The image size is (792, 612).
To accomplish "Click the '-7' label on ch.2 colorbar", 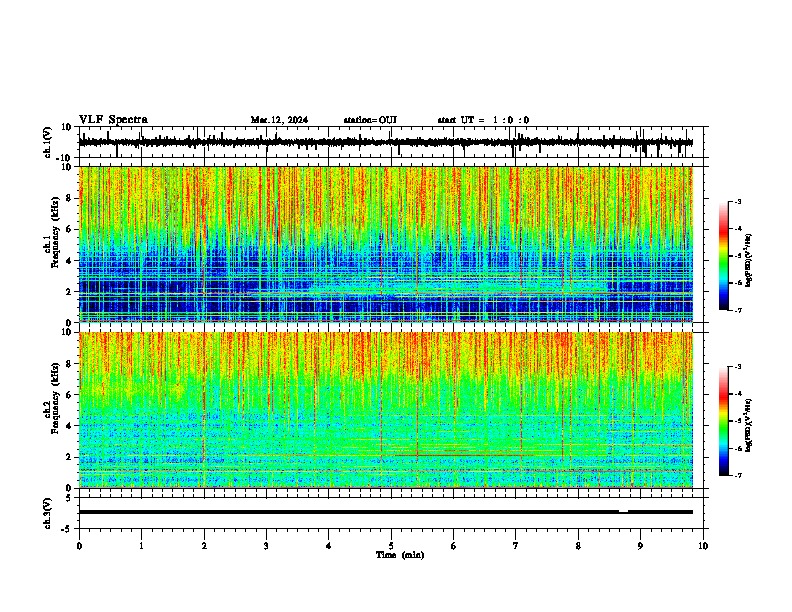I will pyautogui.click(x=738, y=475).
